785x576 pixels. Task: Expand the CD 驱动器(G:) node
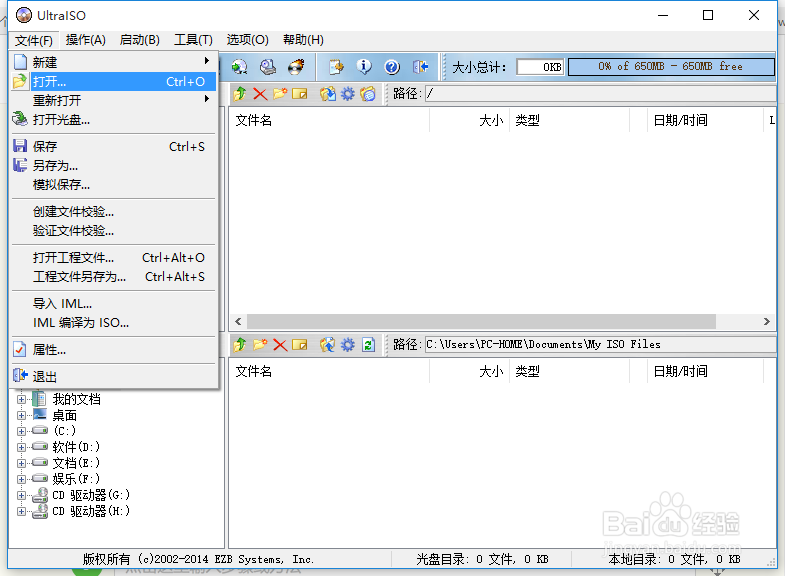point(21,495)
